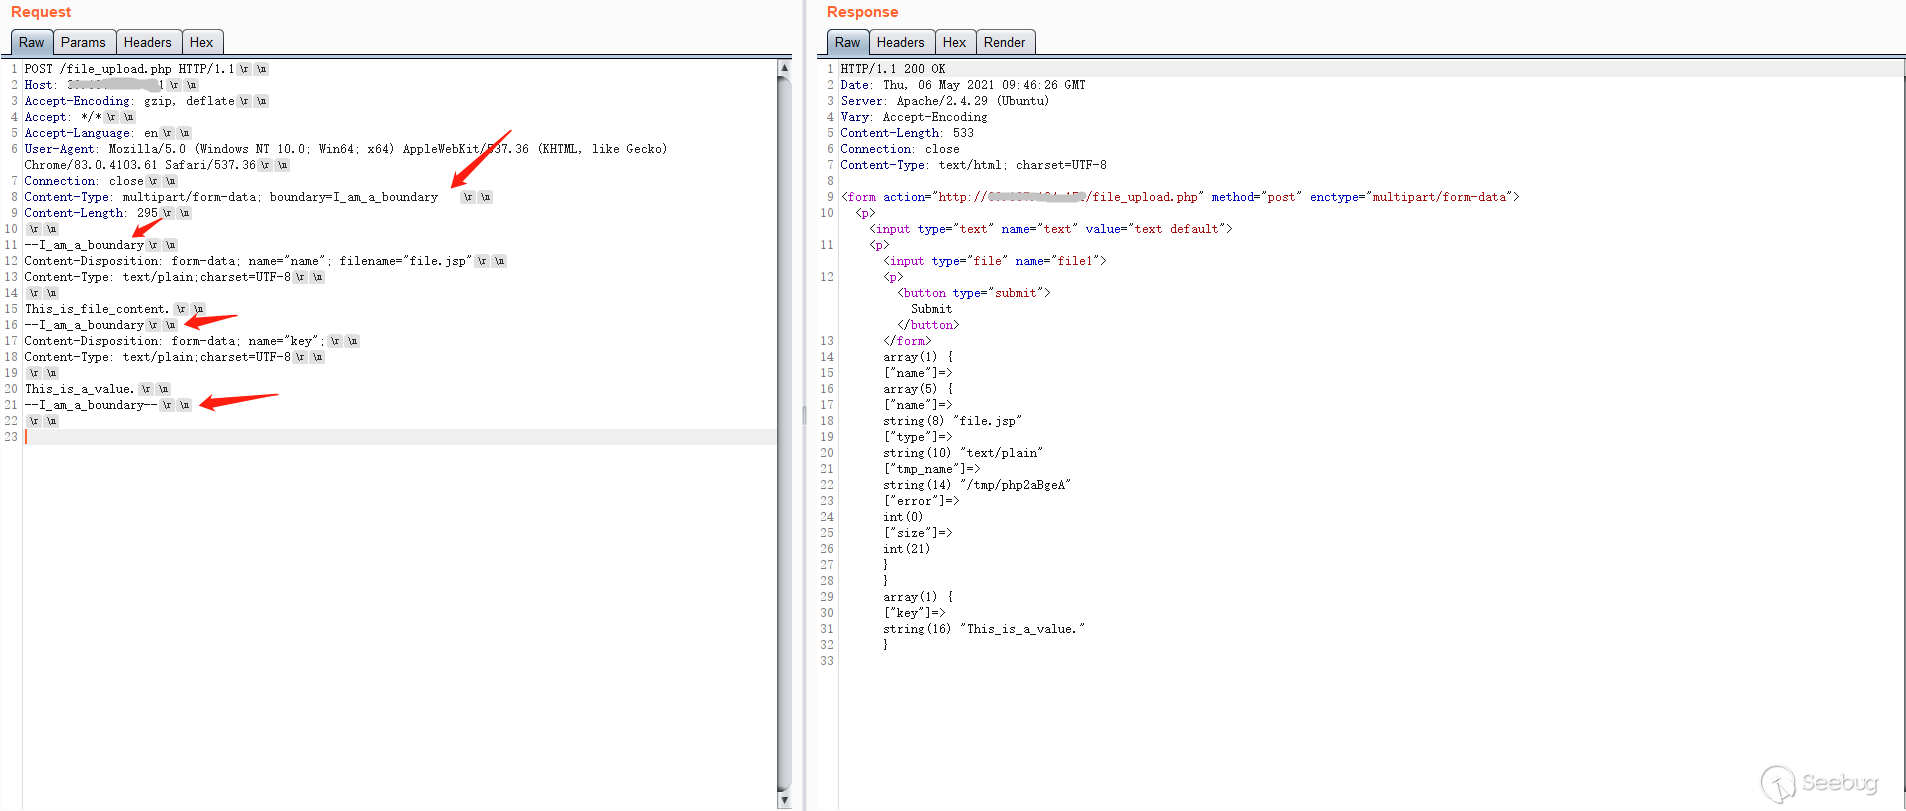The width and height of the screenshot is (1906, 811).
Task: Switch to the Request Params tab
Action: coord(83,42)
